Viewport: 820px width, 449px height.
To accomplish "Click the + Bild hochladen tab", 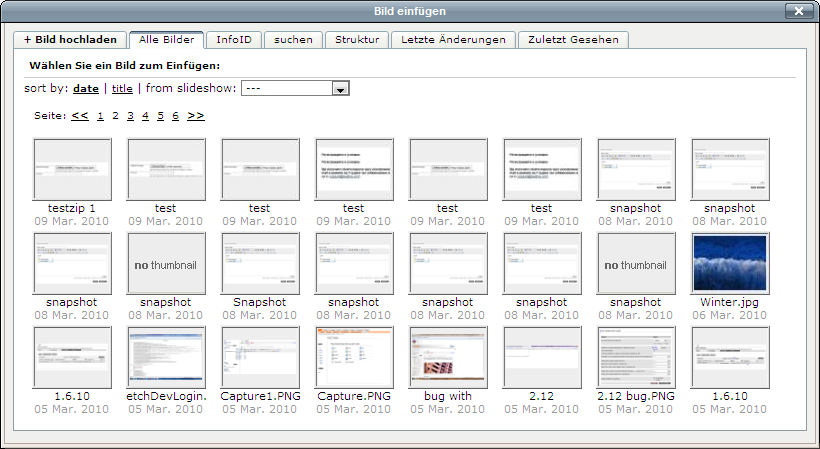I will click(70, 40).
